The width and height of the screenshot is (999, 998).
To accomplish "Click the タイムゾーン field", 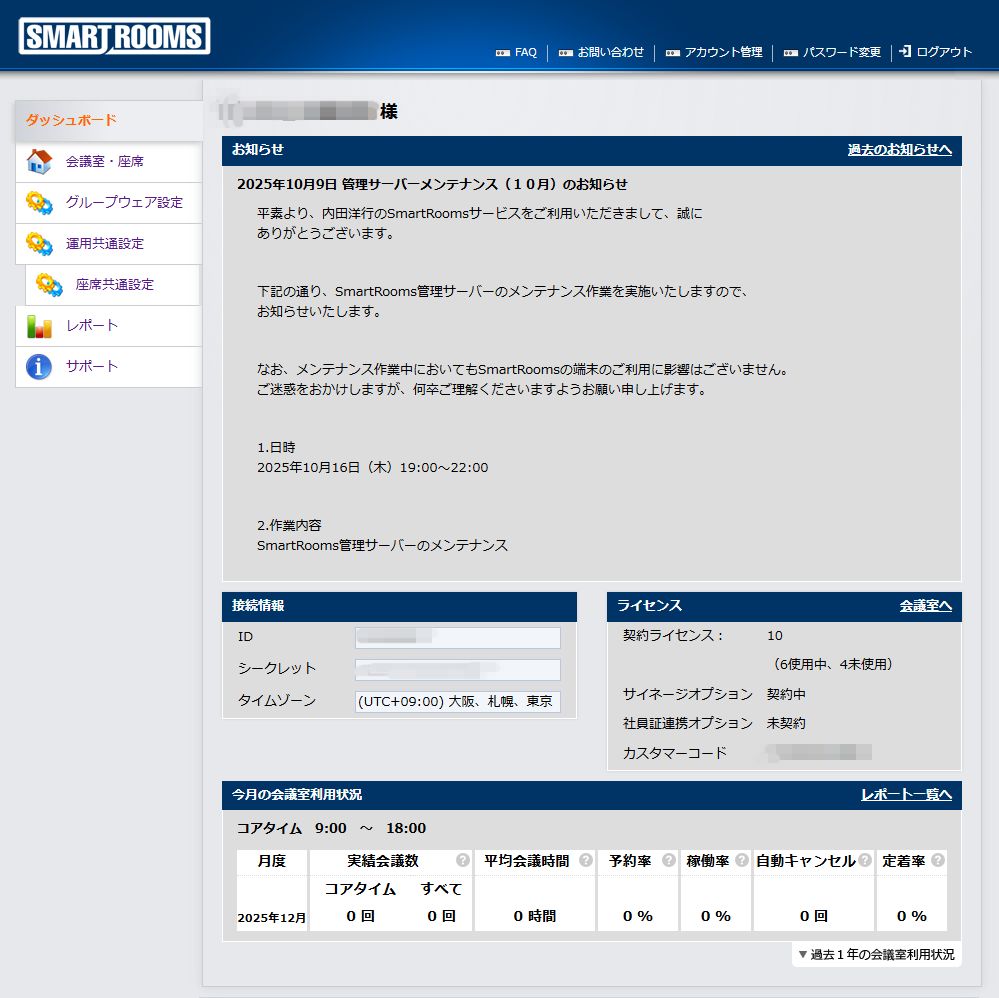I will (457, 701).
